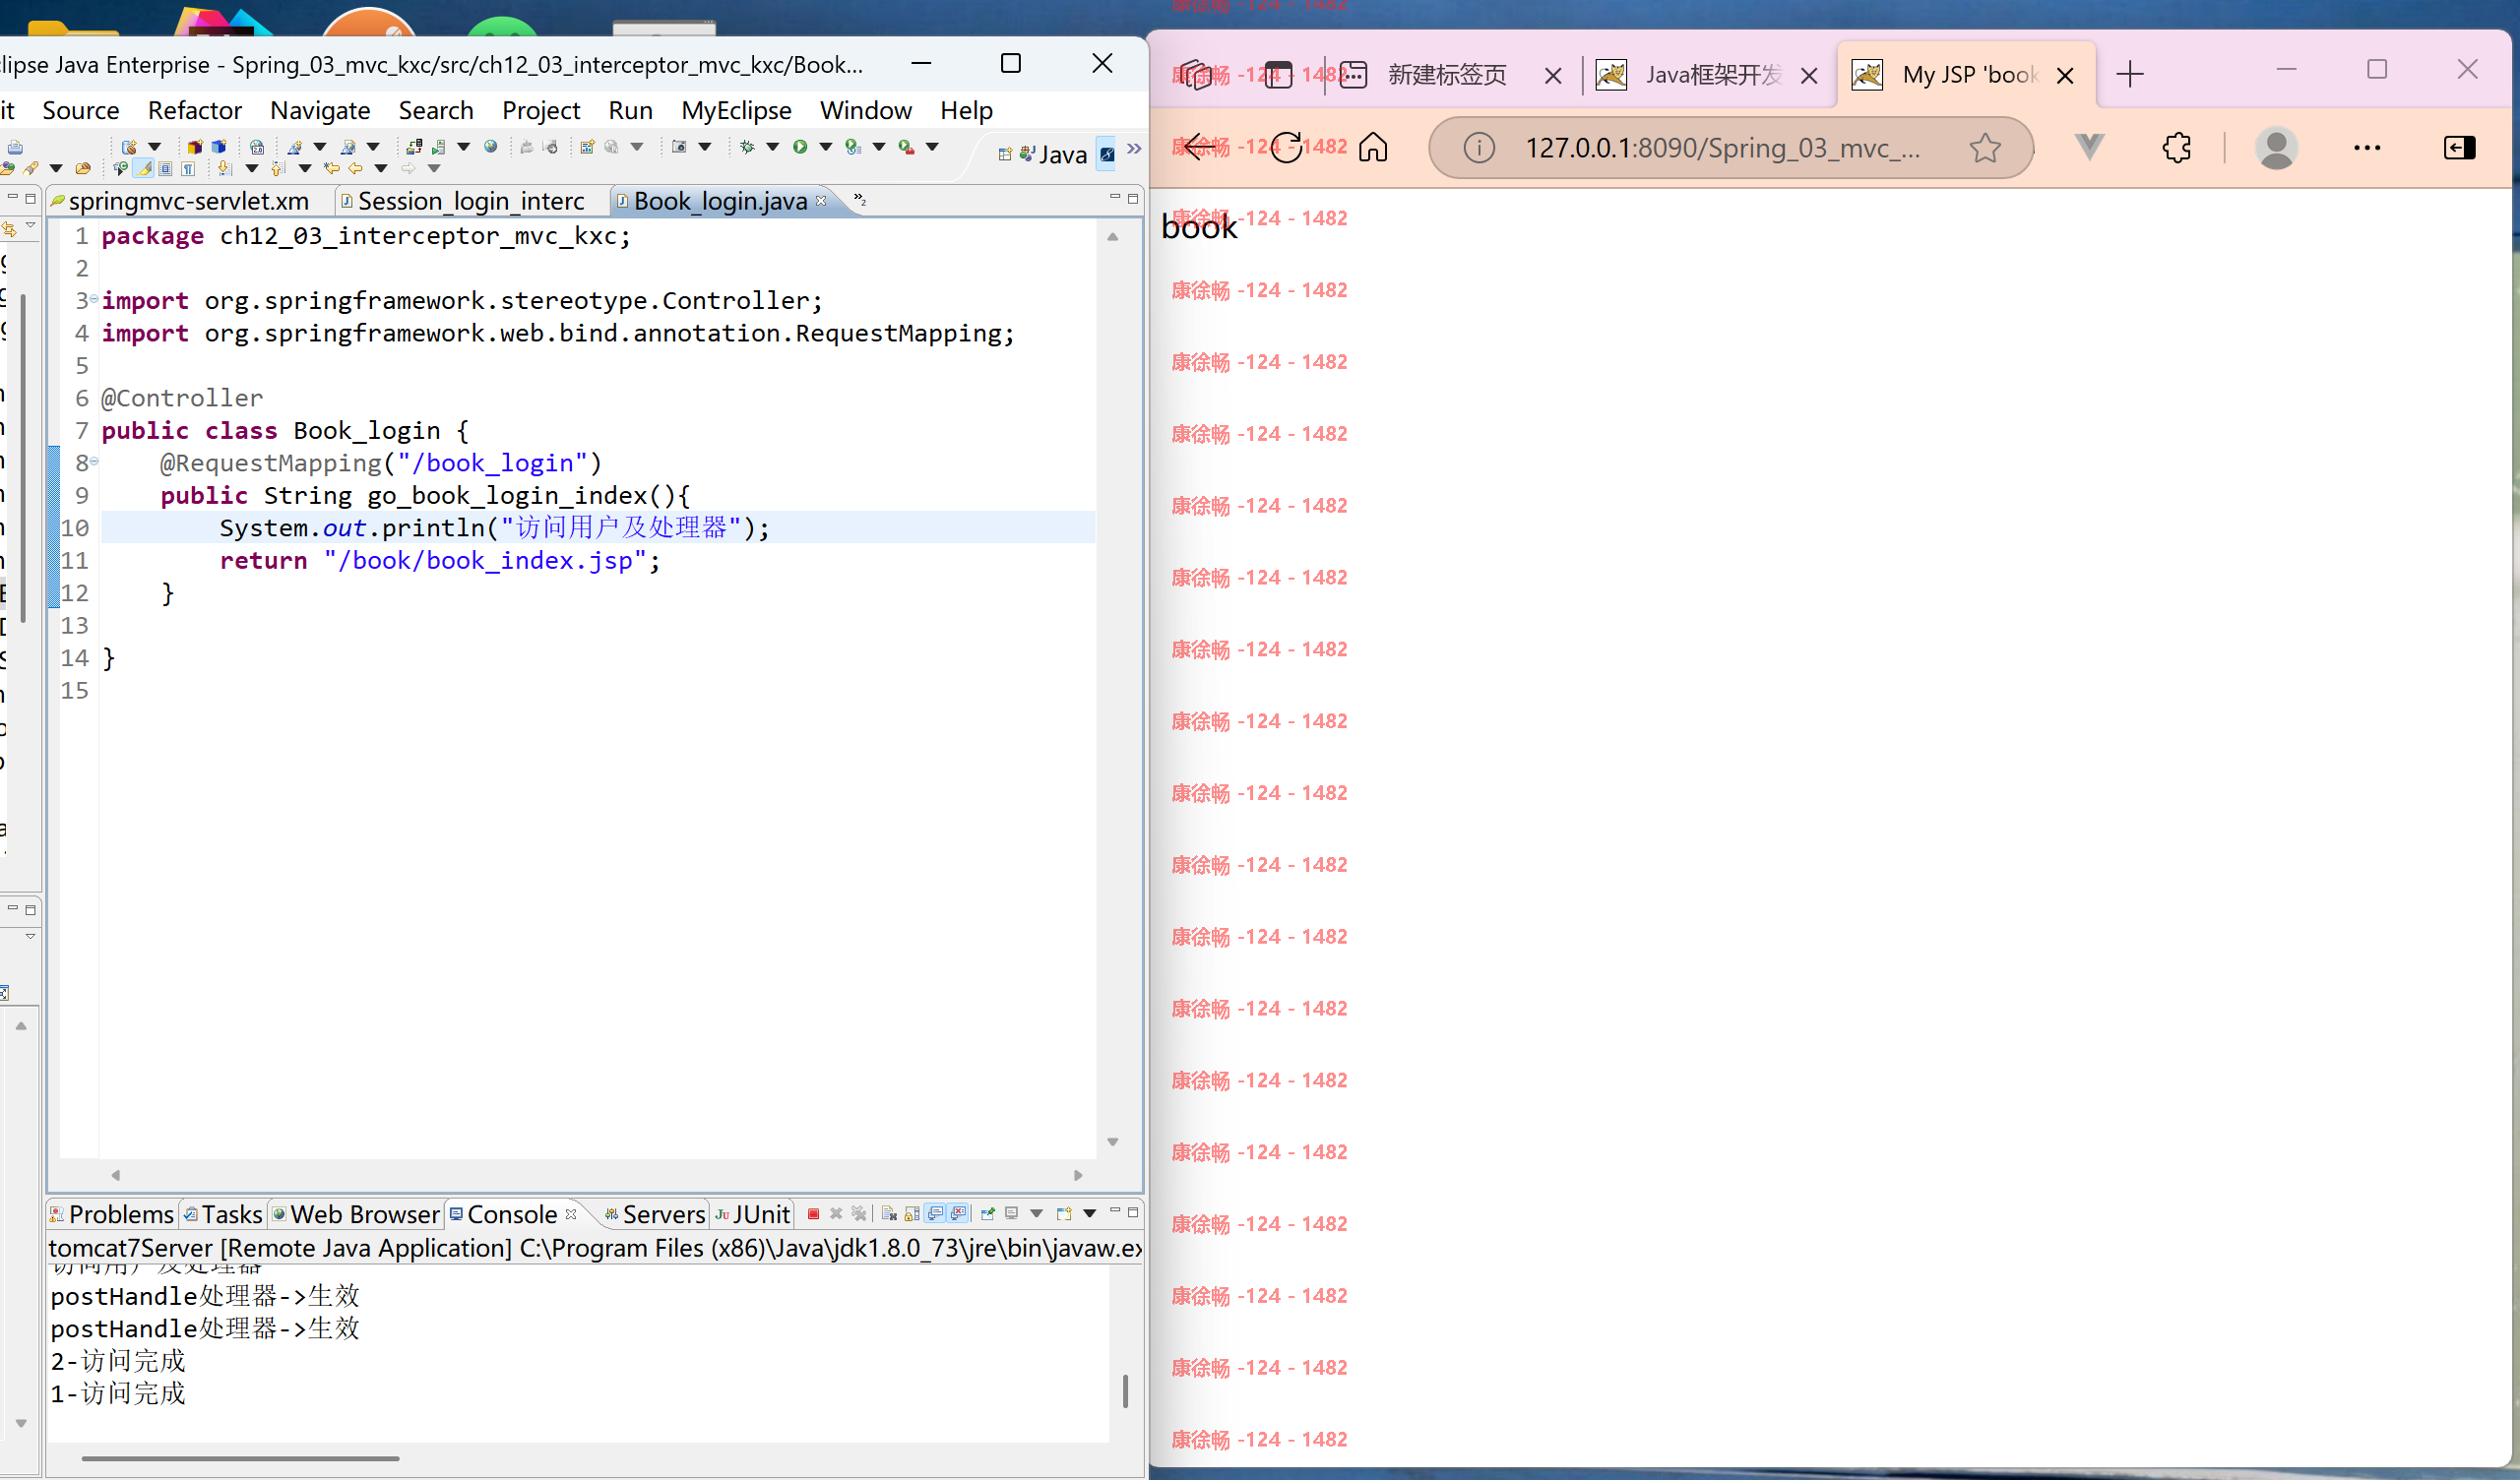Collapse the import block on line 3
The image size is (2520, 1480).
tap(94, 299)
